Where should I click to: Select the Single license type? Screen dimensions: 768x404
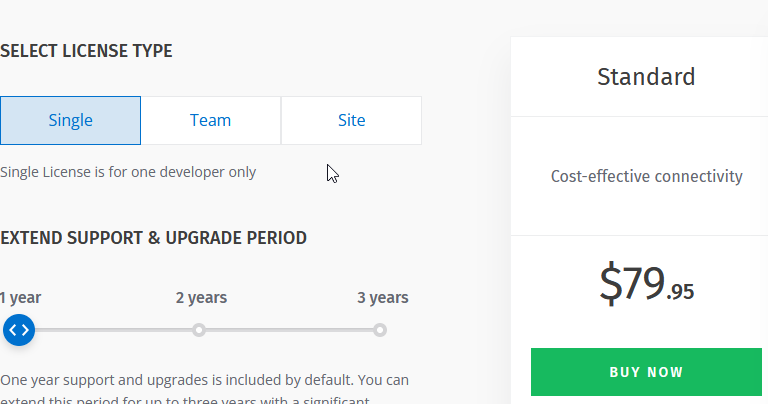point(70,120)
